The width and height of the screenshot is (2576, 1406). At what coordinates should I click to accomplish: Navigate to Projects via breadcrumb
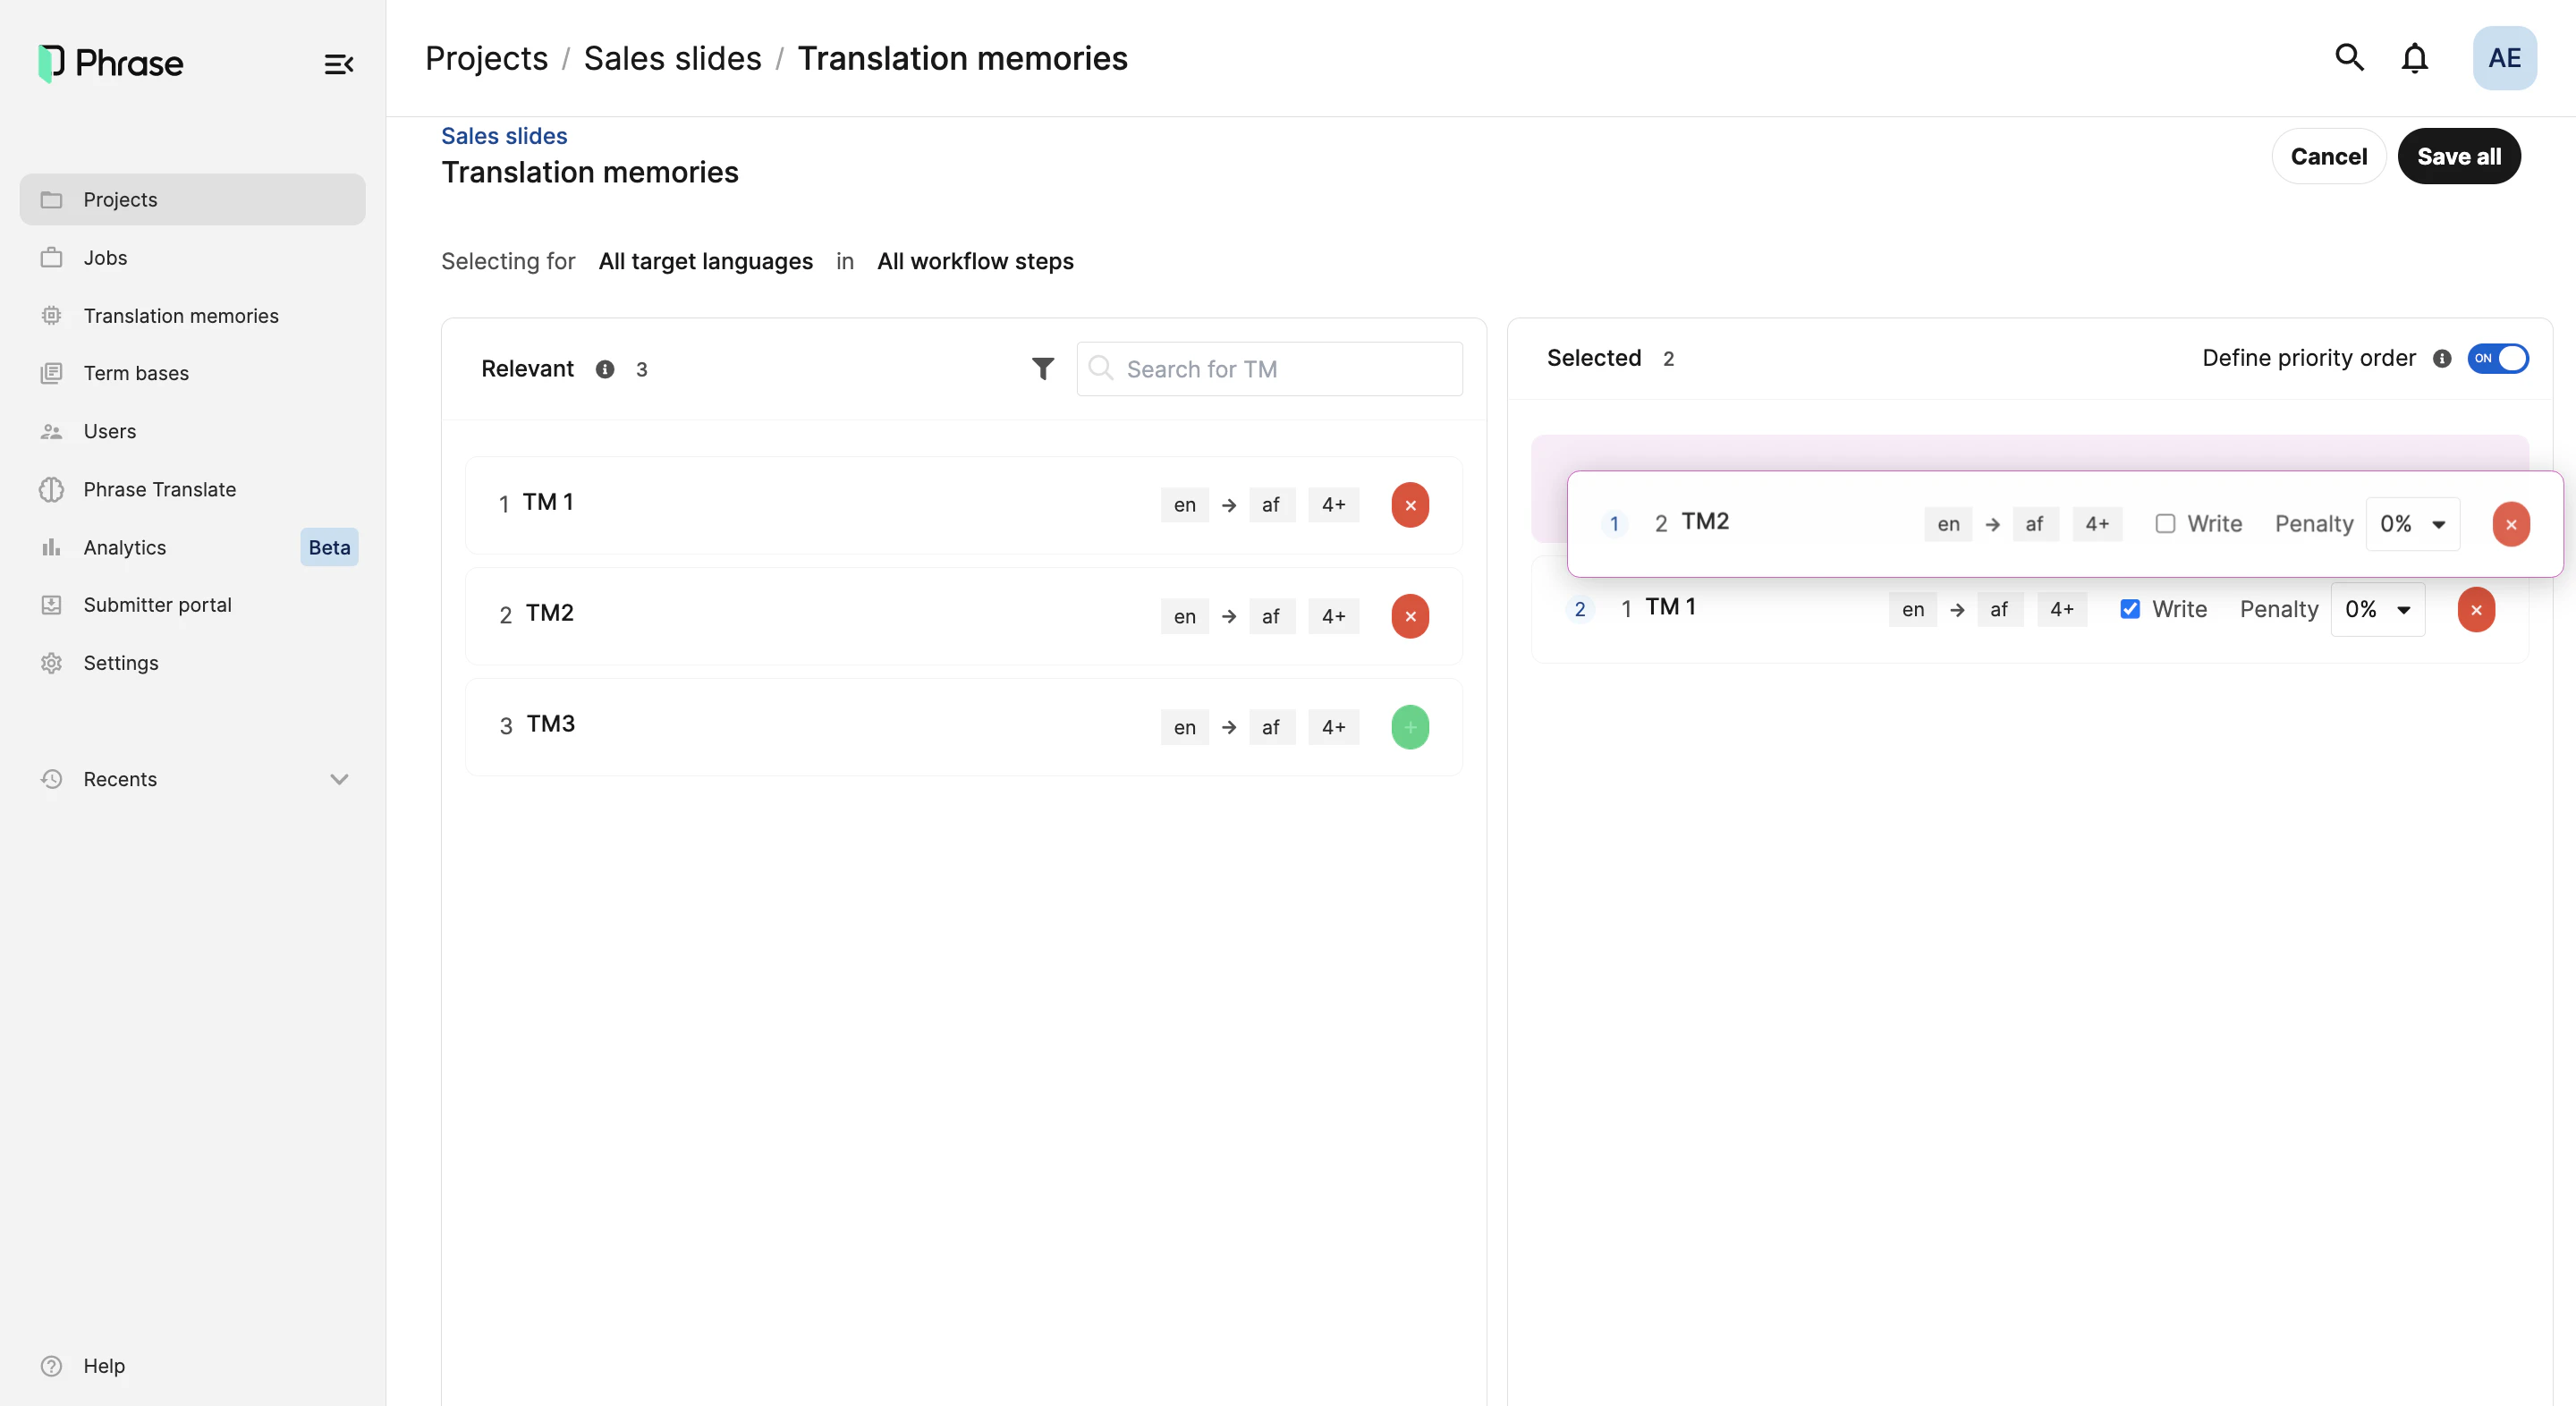point(485,57)
